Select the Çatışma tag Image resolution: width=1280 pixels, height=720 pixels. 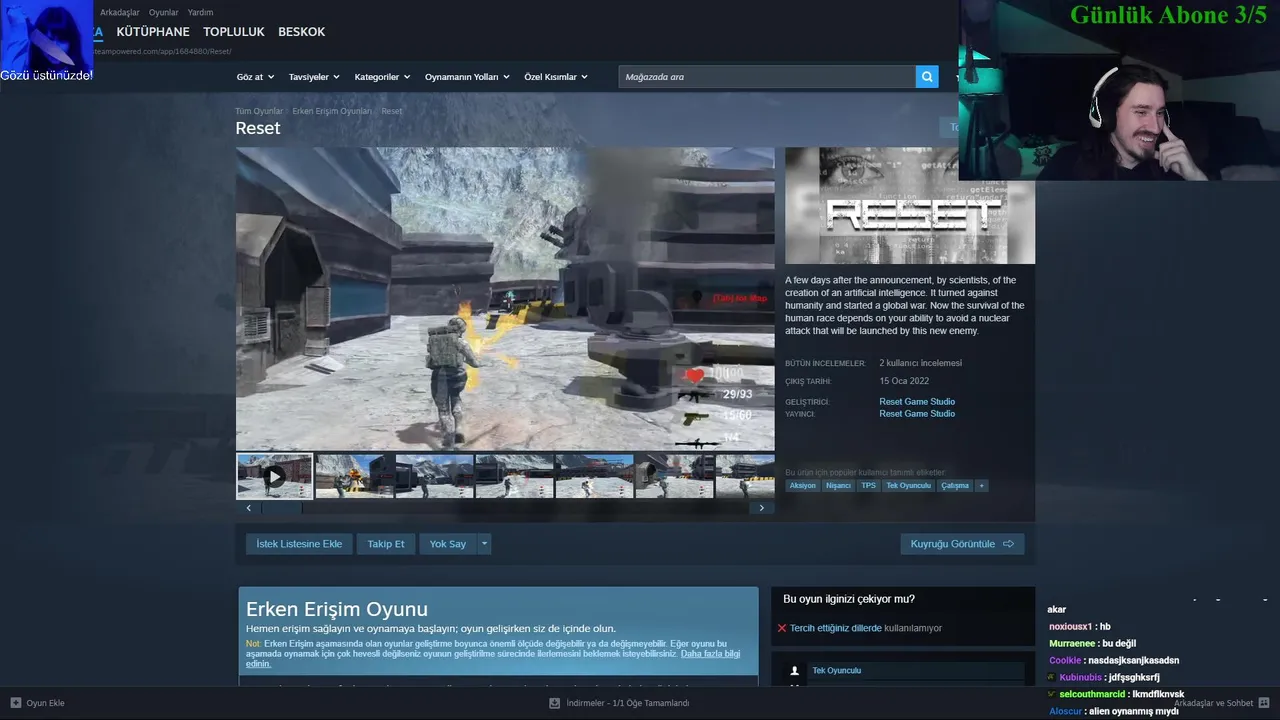(955, 486)
